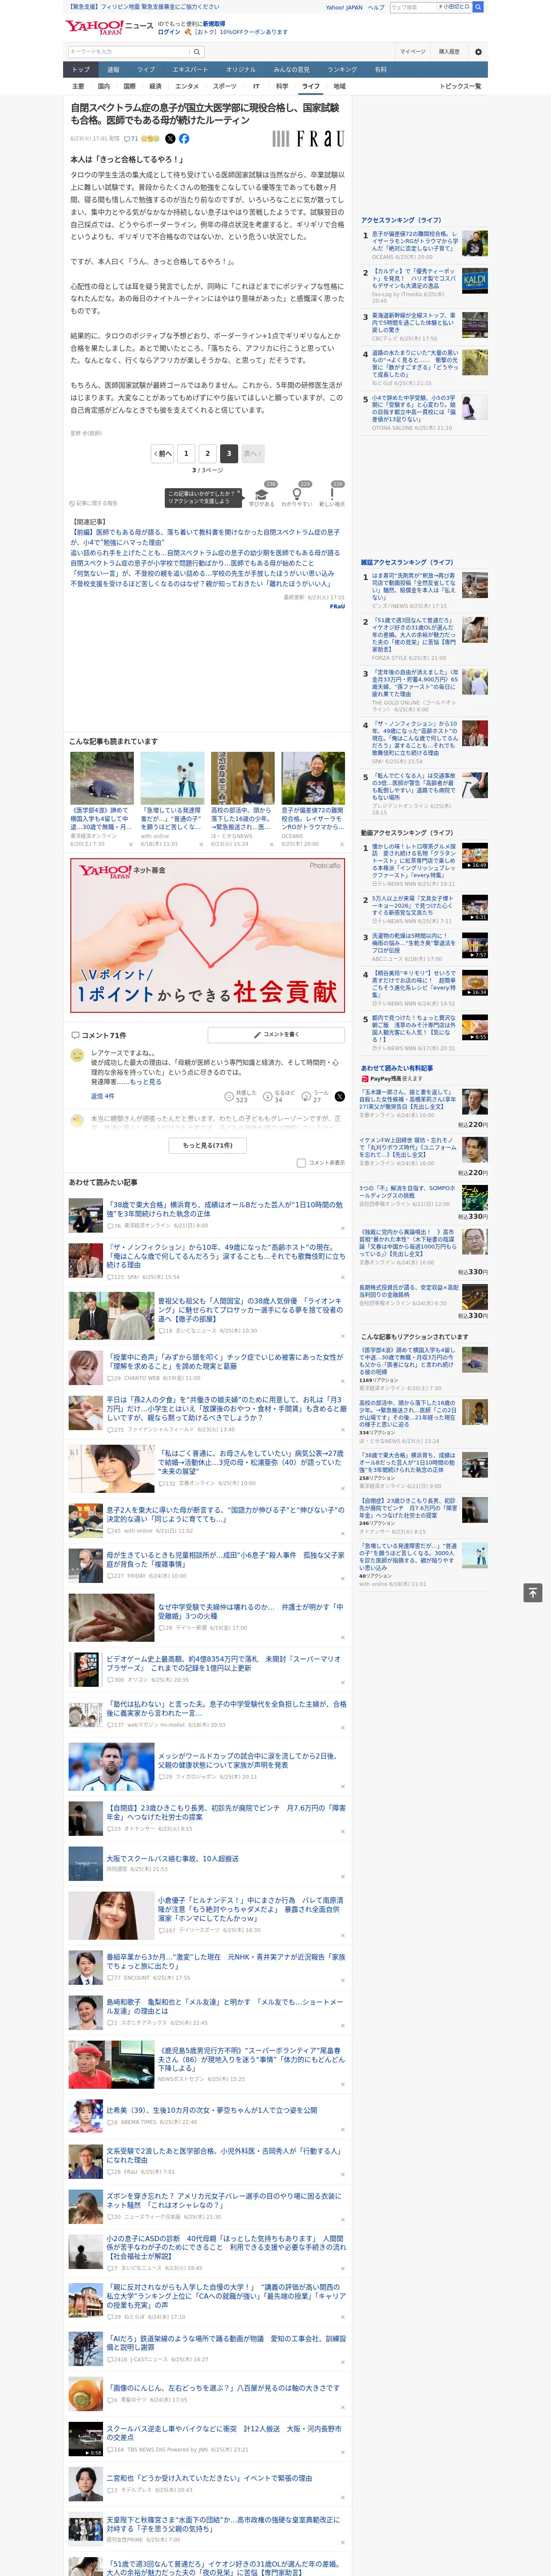This screenshot has height=2576, width=551.
Task: Click the トピックス一覧 link
Action: [460, 86]
